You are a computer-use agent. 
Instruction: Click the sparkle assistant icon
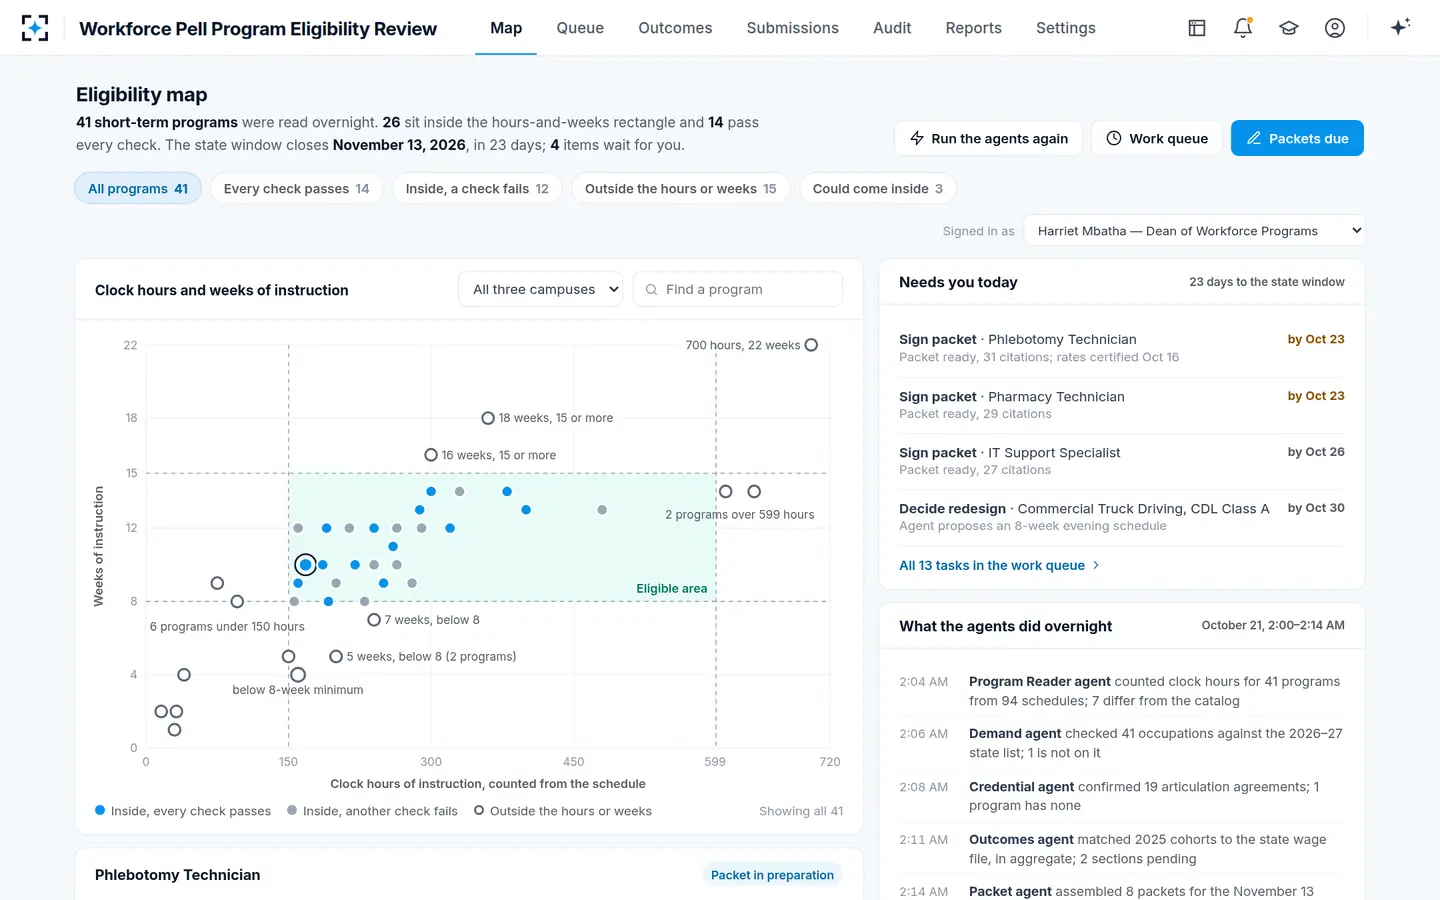pyautogui.click(x=1400, y=27)
